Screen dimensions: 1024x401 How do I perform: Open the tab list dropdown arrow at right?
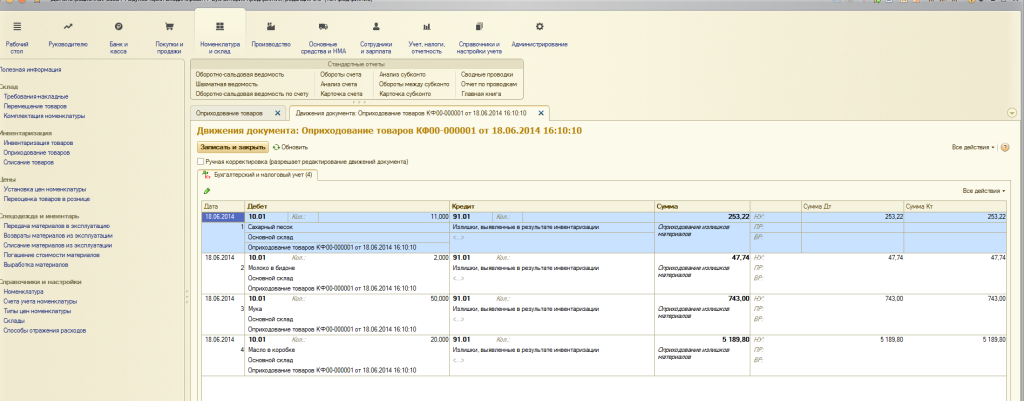pos(1012,113)
